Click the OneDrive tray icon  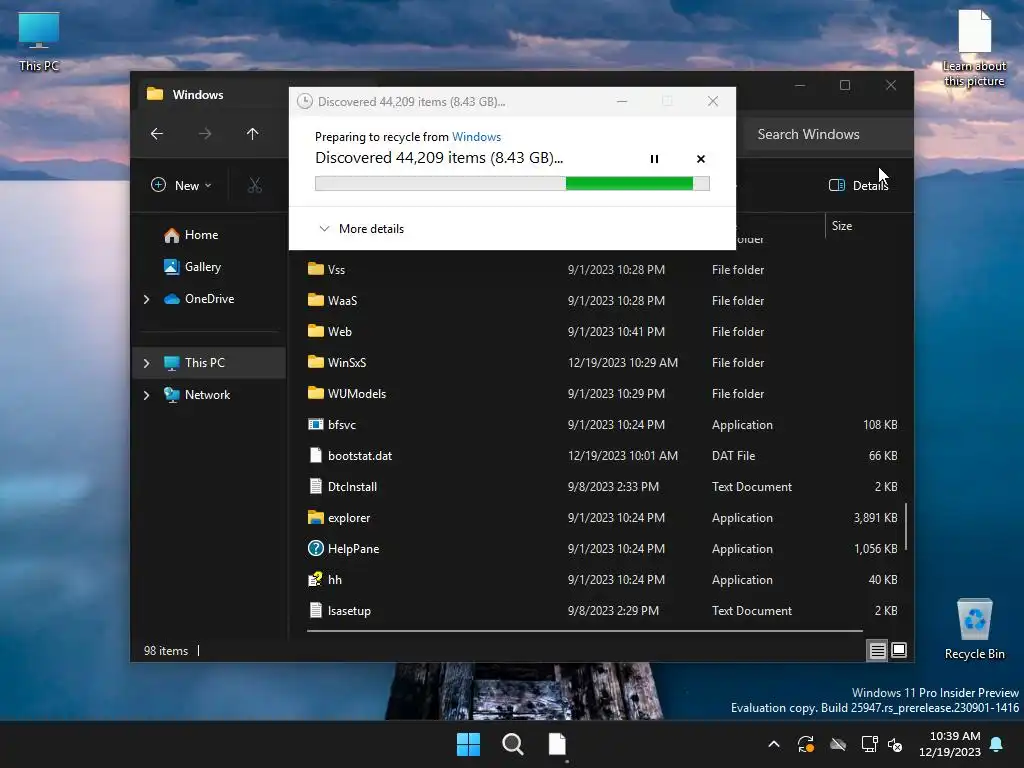click(838, 744)
